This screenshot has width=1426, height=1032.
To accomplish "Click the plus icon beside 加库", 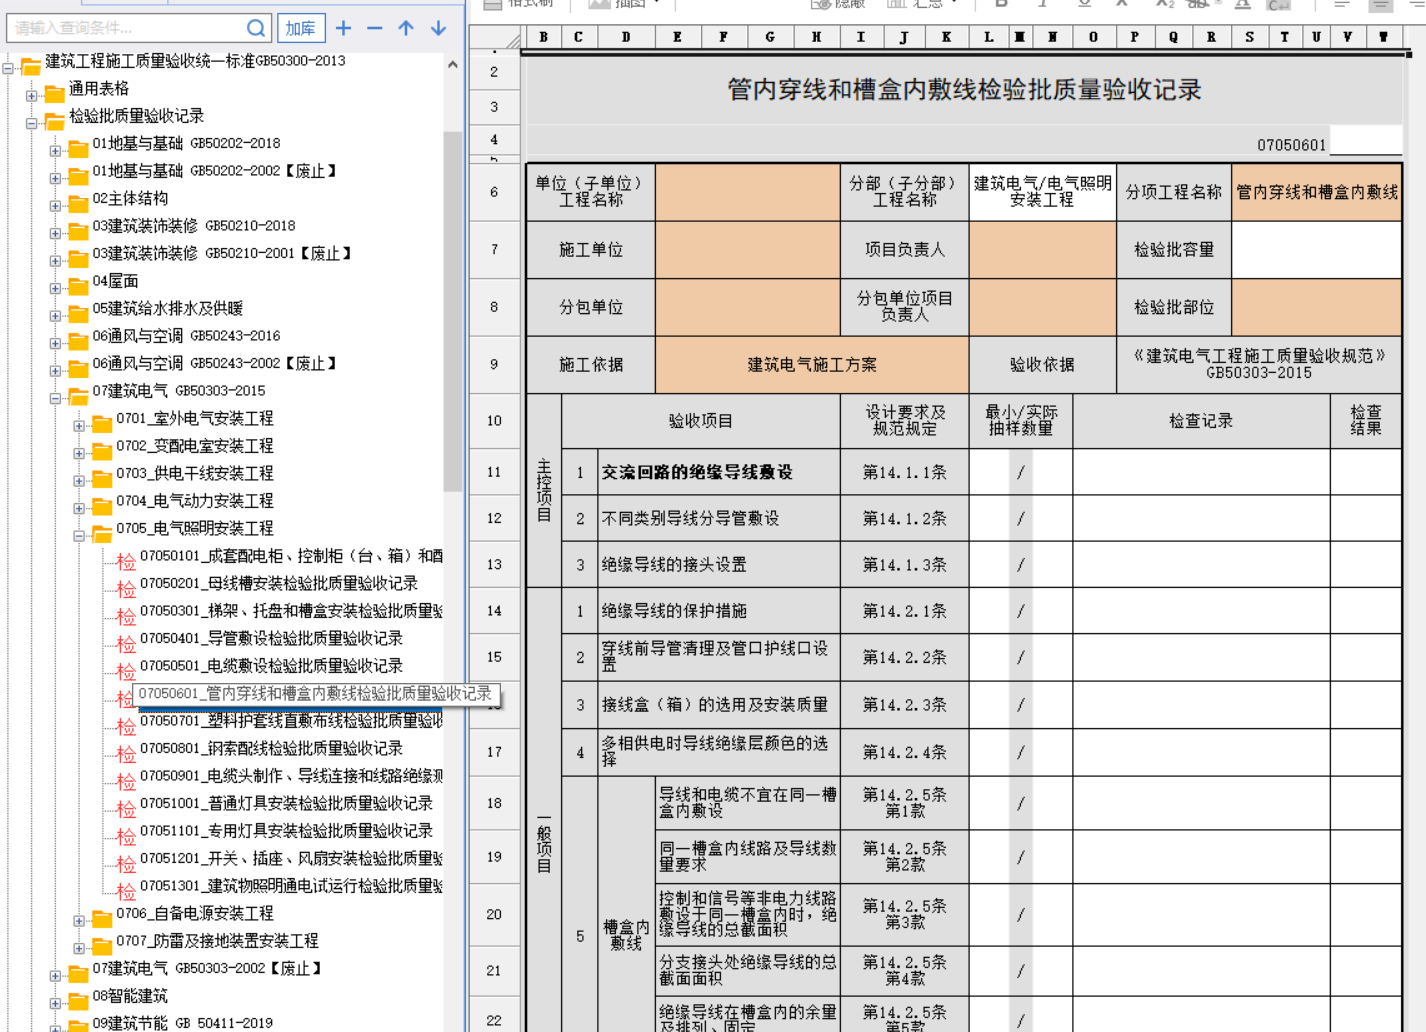I will (343, 28).
